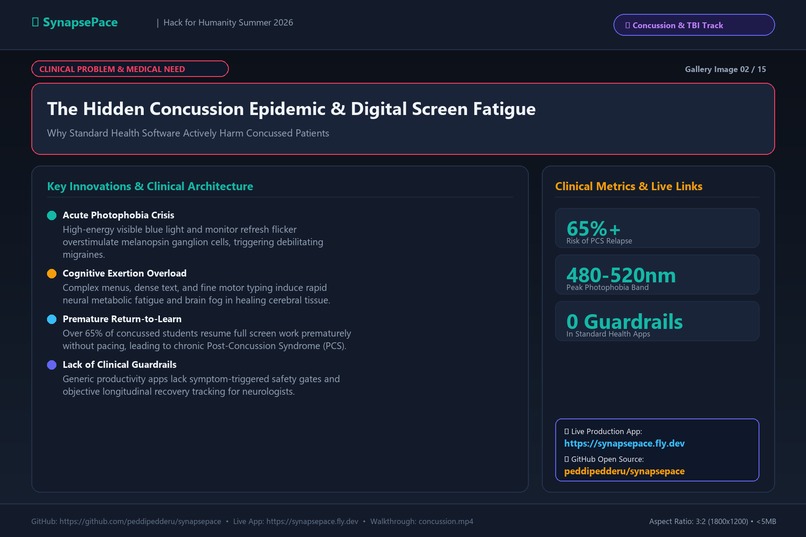Screen dimensions: 806x537
Task: Click the Clinical Problem & Medical Need tag
Action: (130, 69)
